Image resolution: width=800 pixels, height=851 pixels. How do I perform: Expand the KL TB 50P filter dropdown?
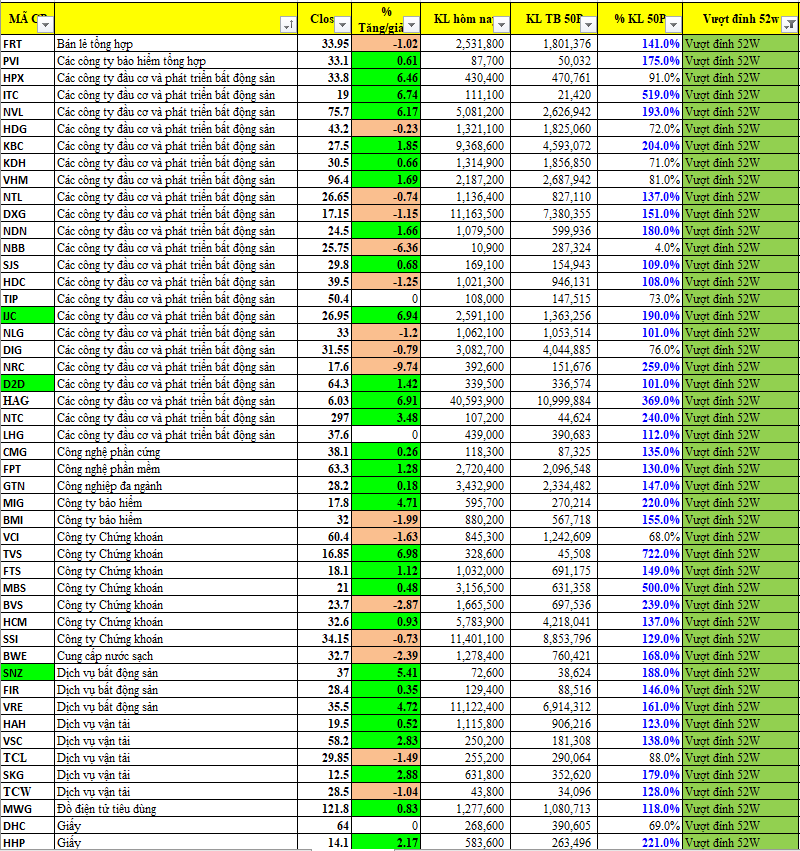click(x=588, y=25)
